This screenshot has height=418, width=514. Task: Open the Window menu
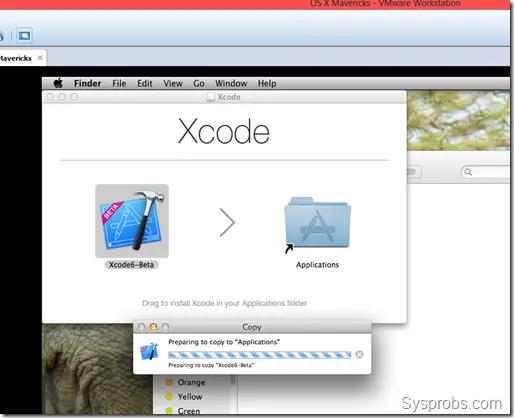231,83
